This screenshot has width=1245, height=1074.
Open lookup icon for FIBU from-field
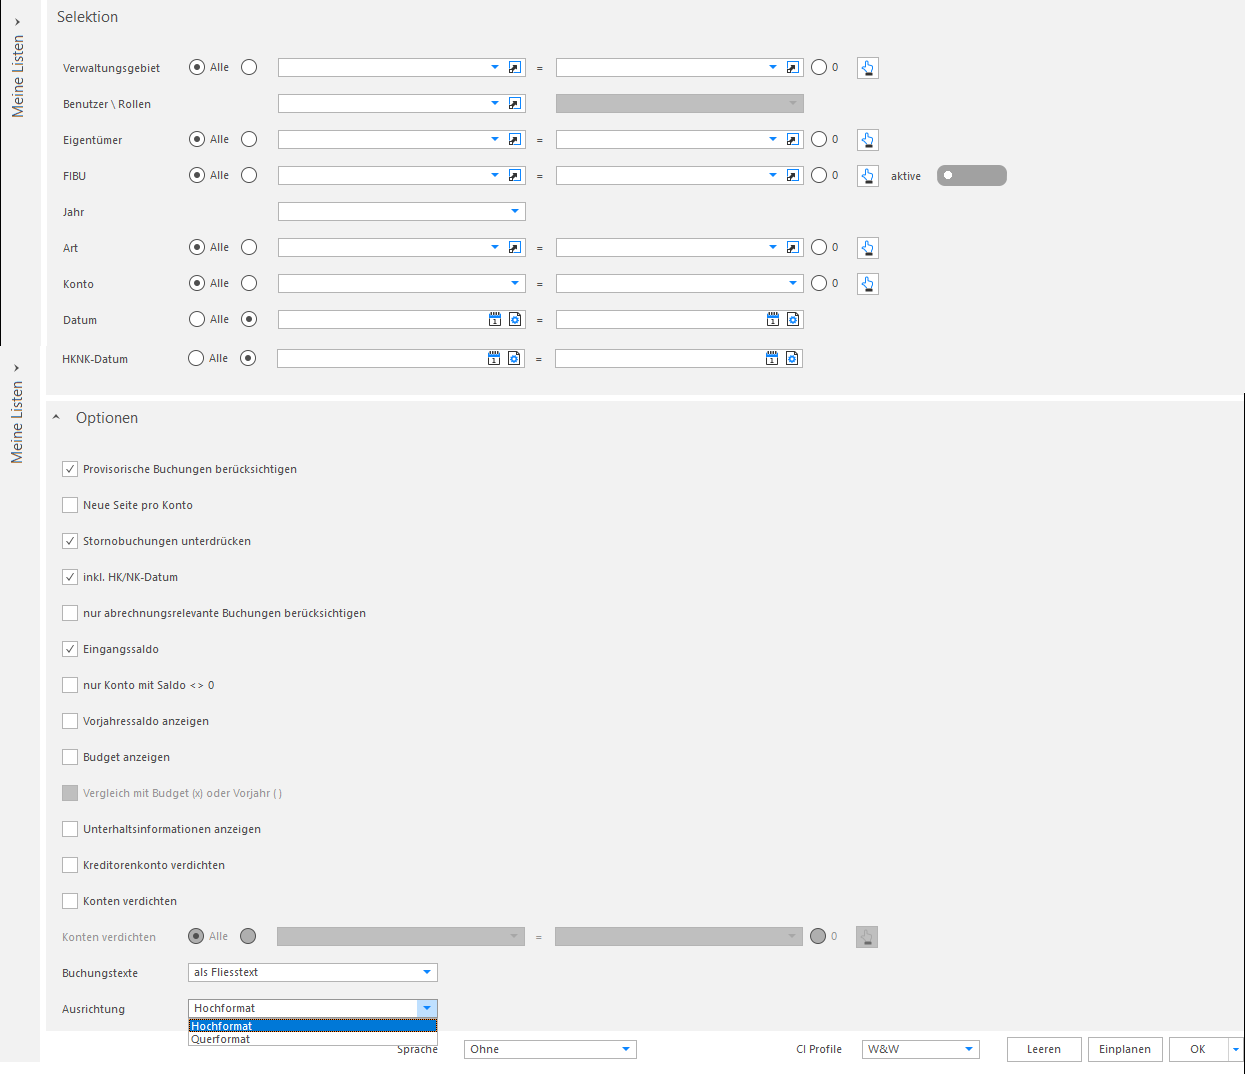(515, 176)
